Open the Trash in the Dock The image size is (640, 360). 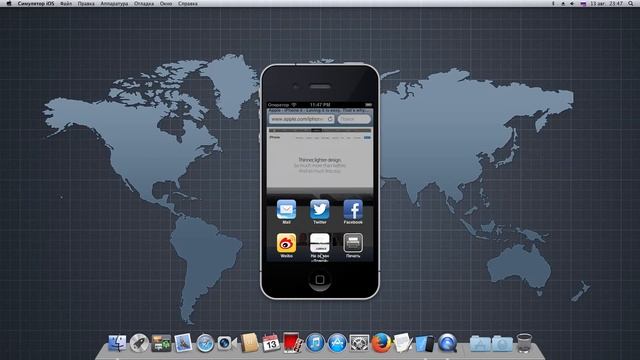[524, 343]
